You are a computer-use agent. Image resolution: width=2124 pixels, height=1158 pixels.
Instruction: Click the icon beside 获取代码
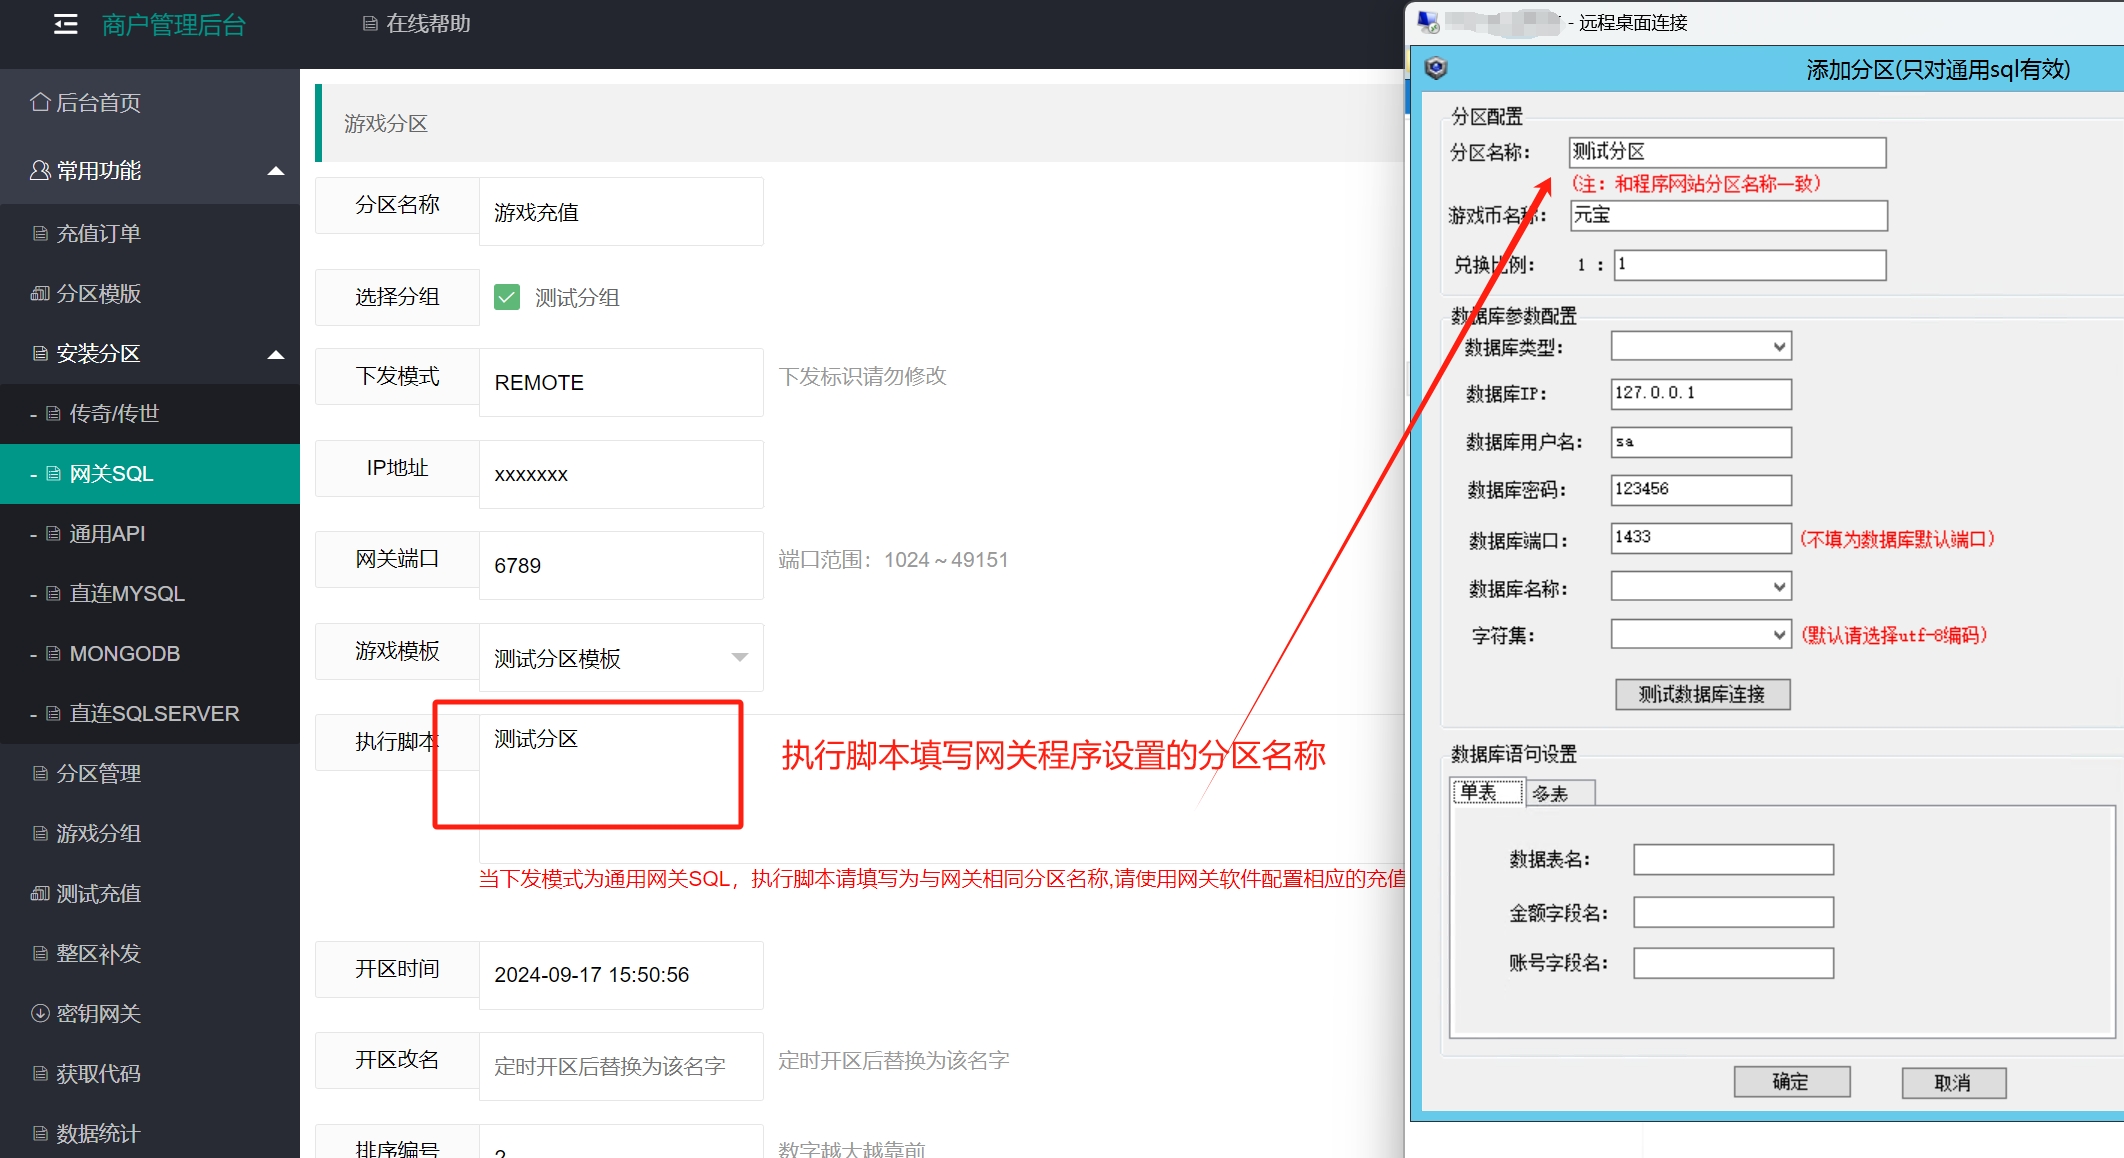(40, 1074)
